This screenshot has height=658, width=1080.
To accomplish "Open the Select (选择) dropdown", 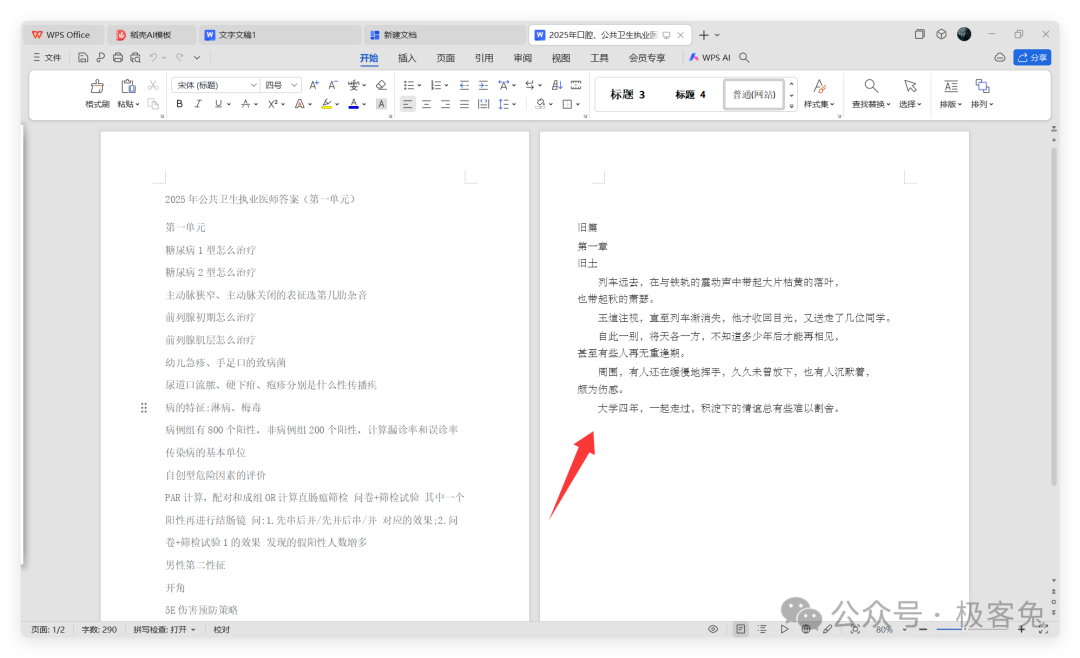I will [910, 93].
